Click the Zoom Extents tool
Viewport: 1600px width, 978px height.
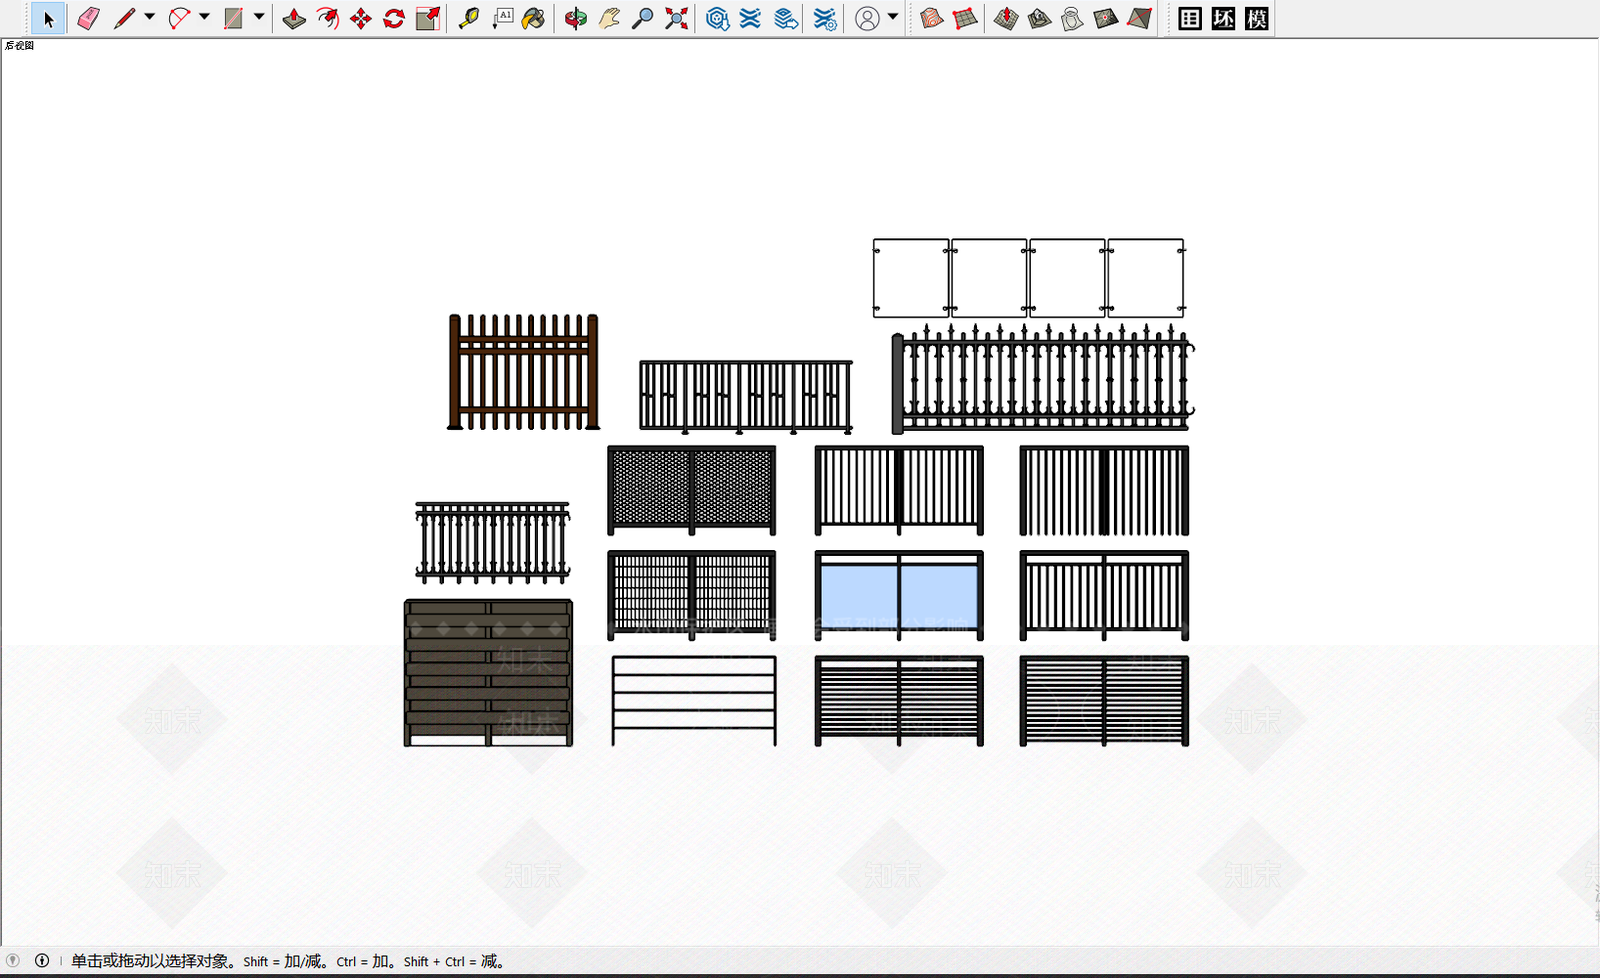pos(677,18)
